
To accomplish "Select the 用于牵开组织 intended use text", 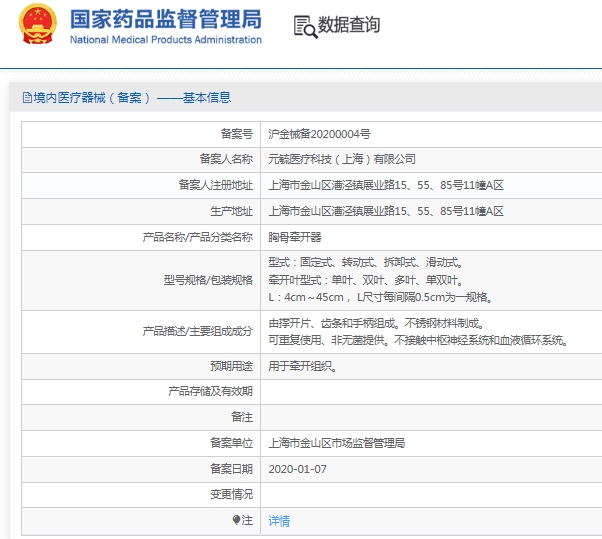I will (303, 366).
